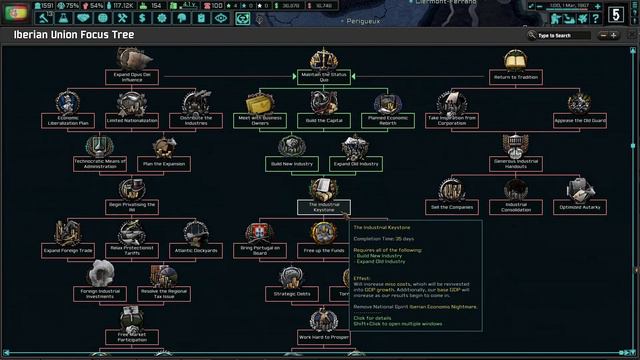Screen dimensions: 640x360
Task: Zoom in the focus tree with plus
Action: tap(613, 36)
